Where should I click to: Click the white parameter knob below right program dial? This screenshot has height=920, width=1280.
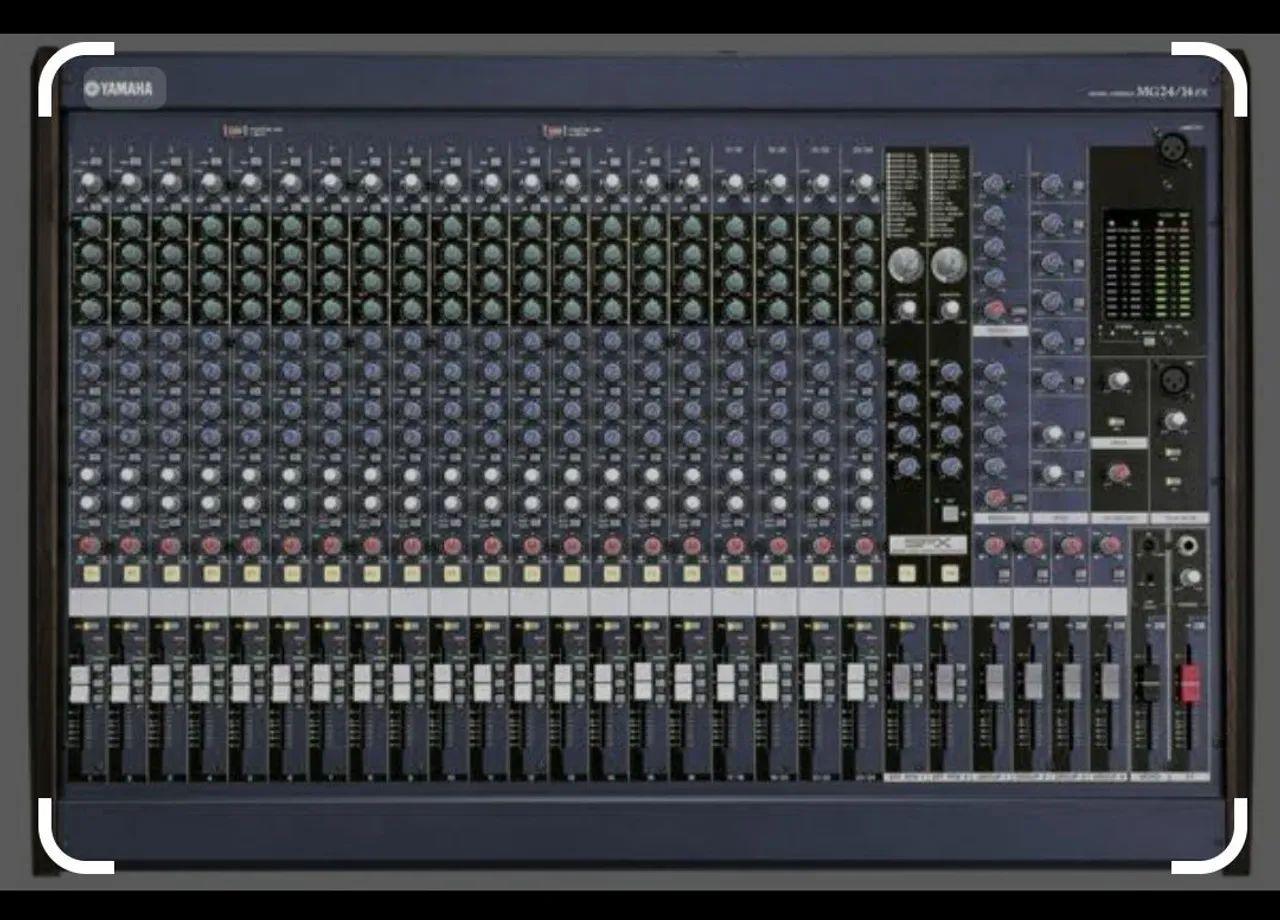tap(950, 309)
